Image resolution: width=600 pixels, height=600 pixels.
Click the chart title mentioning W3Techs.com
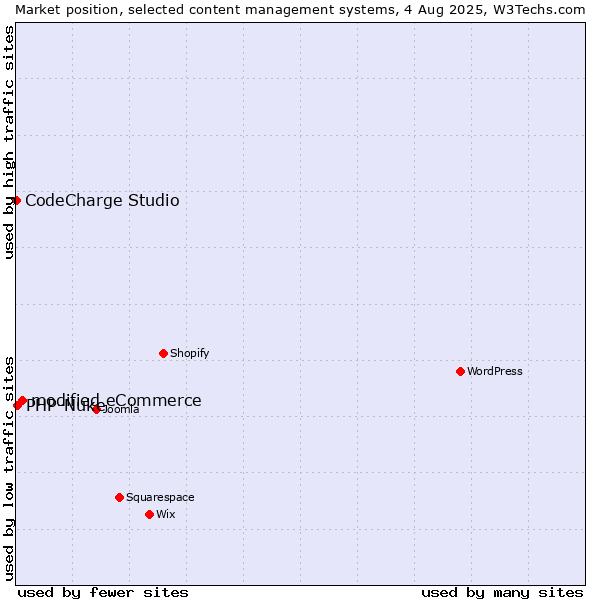[300, 10]
